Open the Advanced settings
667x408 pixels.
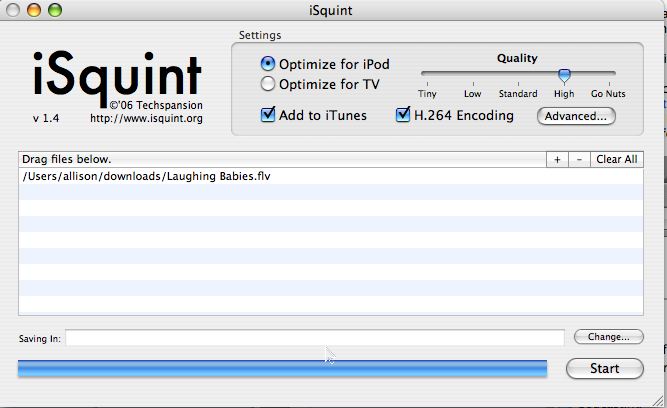[x=576, y=116]
